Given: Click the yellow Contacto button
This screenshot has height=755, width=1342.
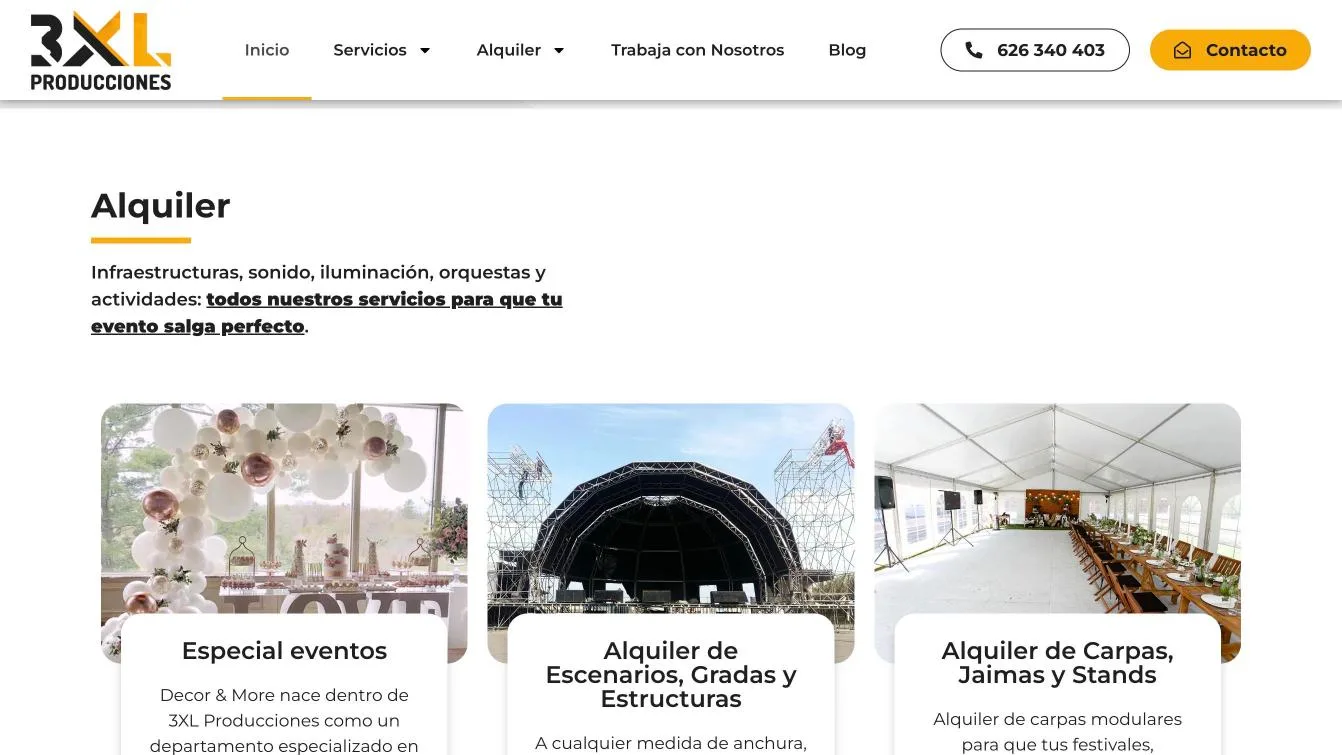Looking at the screenshot, I should tap(1230, 50).
